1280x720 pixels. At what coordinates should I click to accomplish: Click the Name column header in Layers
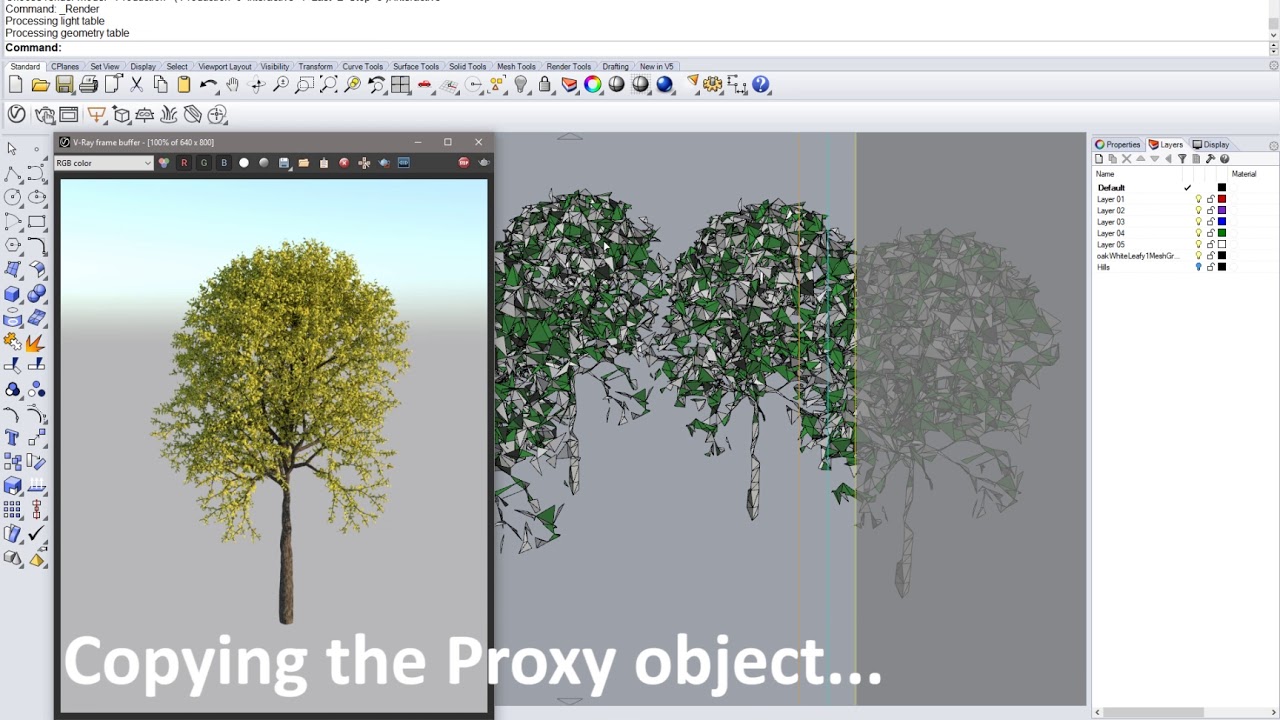point(1105,174)
